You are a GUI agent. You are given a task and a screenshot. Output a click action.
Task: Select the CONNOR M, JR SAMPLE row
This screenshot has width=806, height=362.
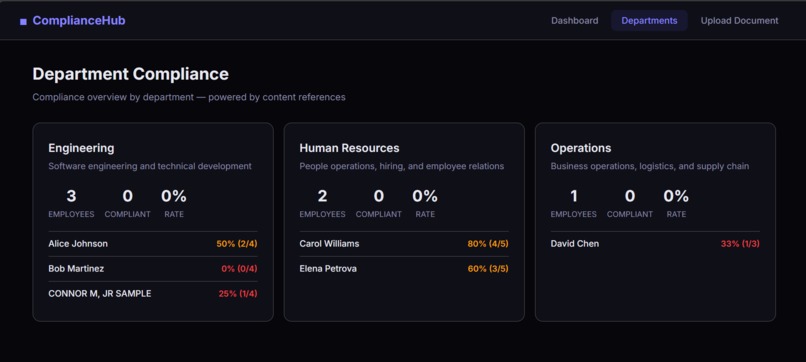click(x=153, y=294)
